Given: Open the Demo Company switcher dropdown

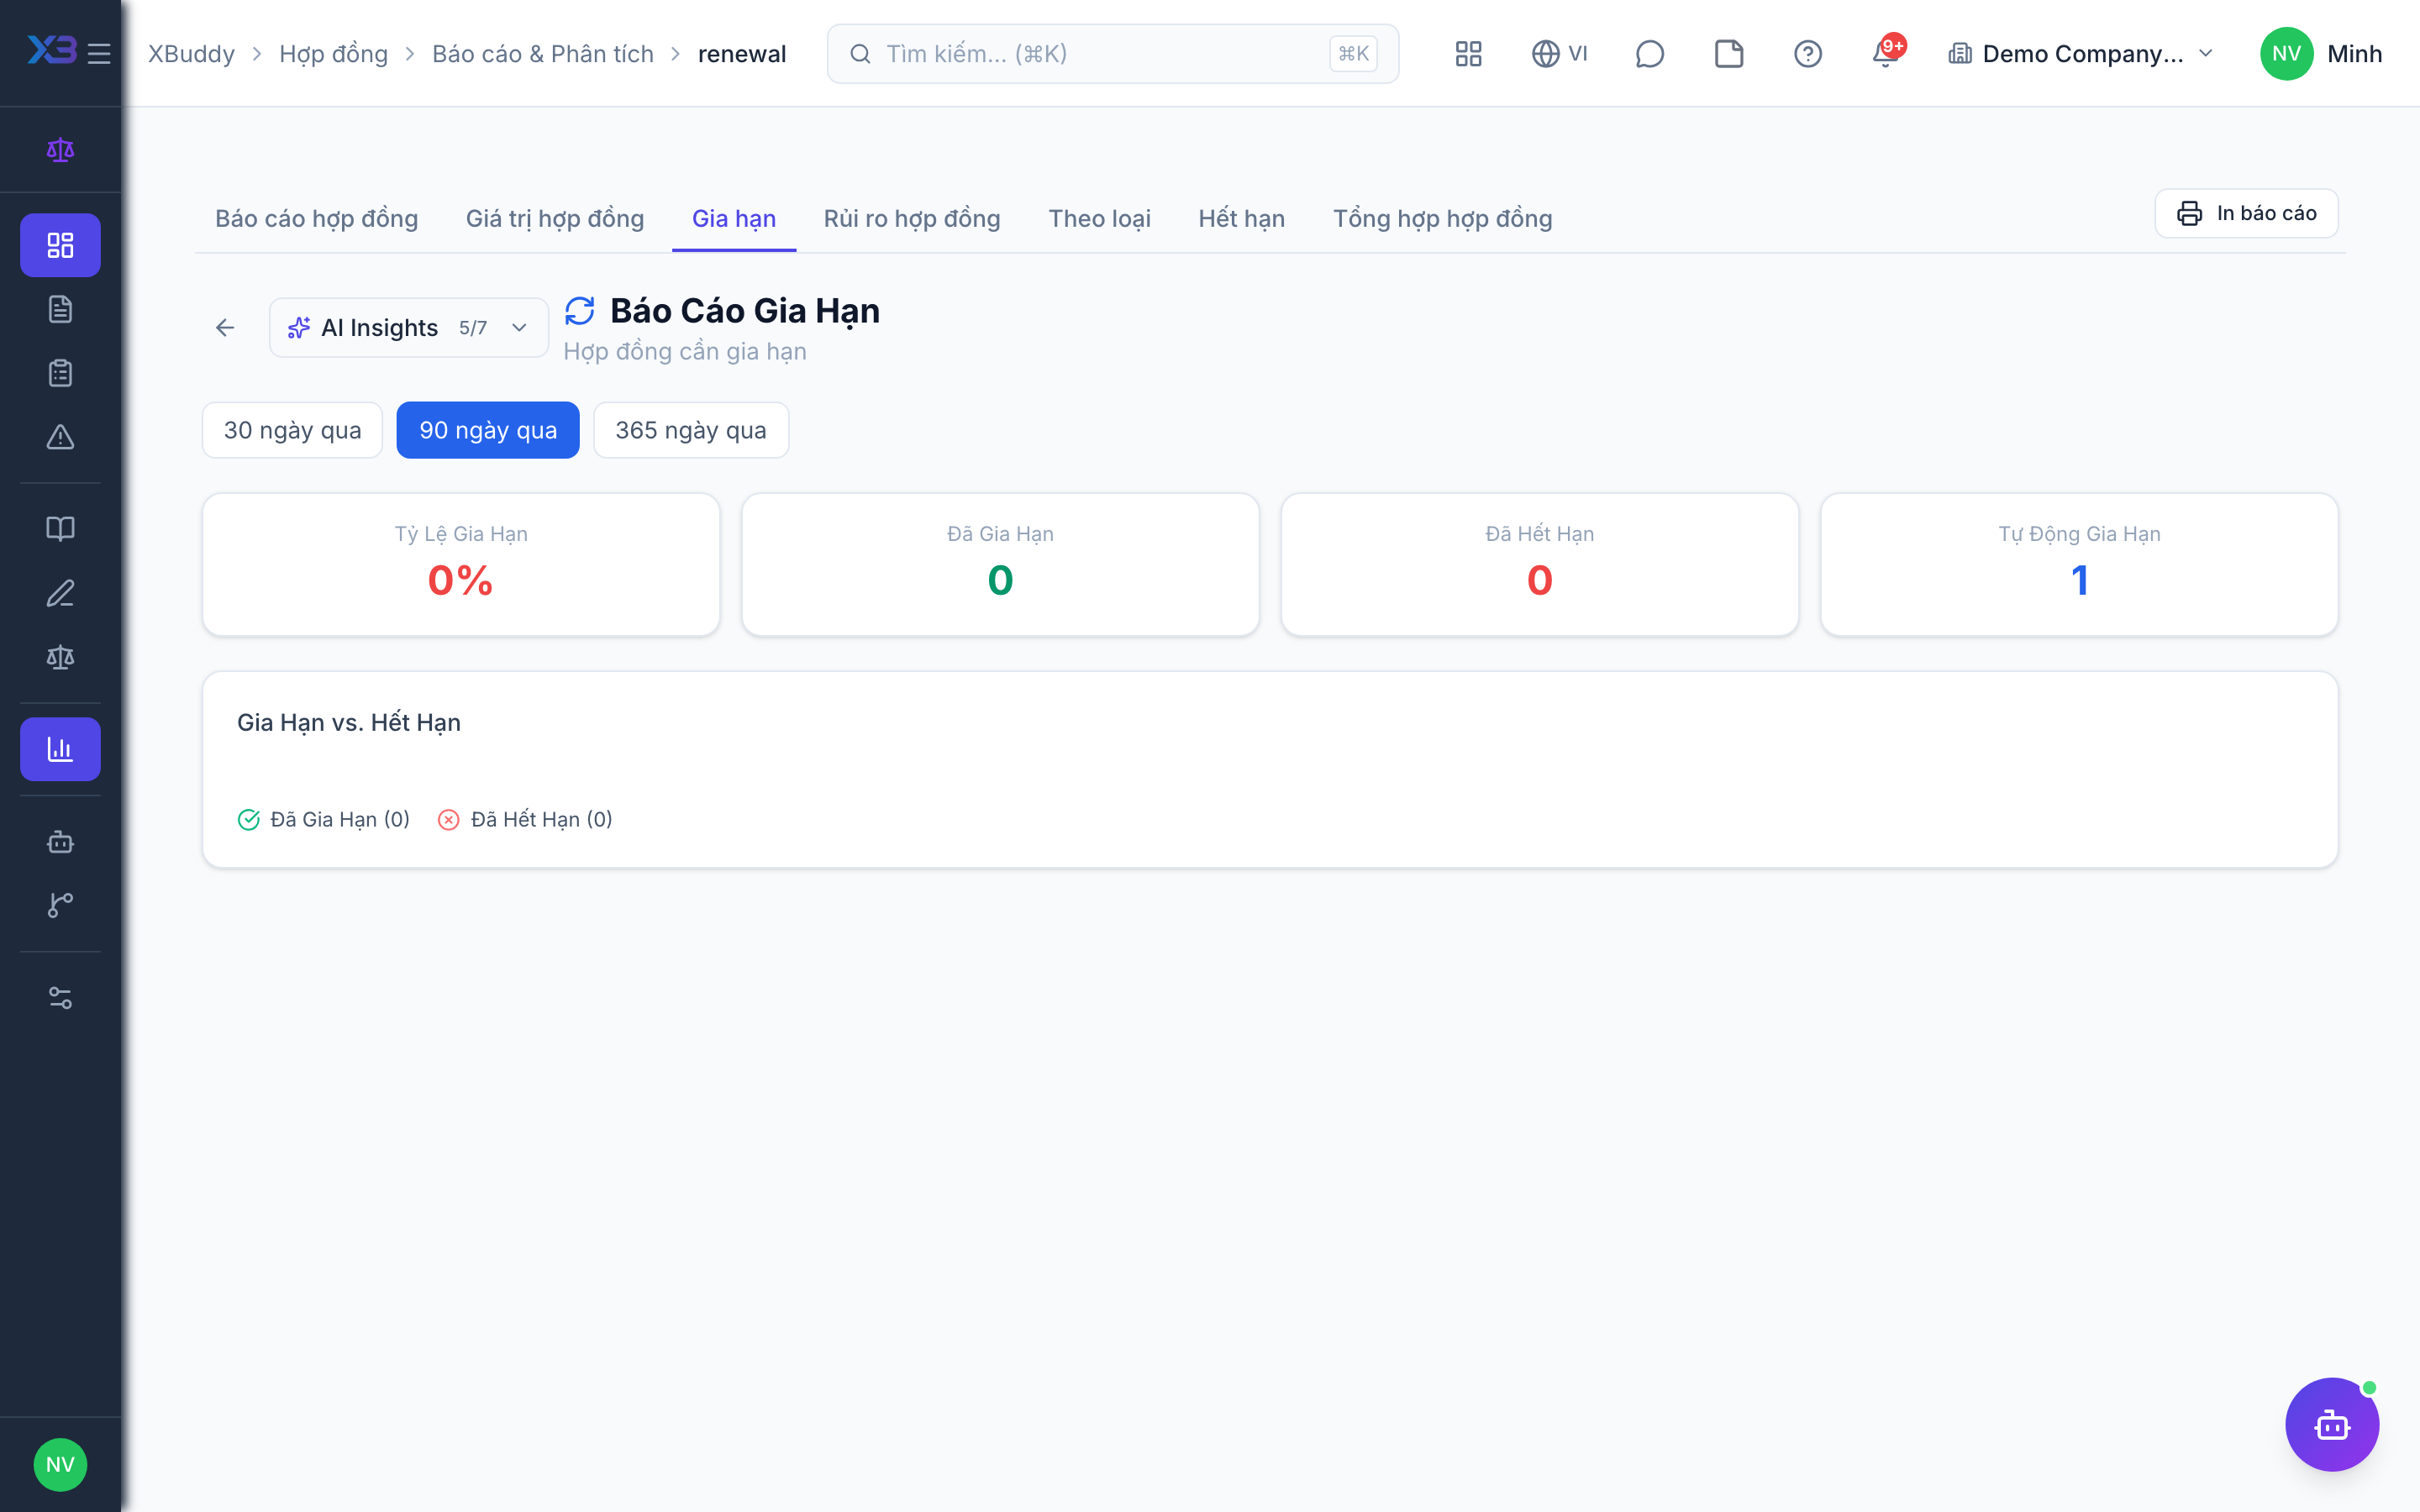Looking at the screenshot, I should click(x=2081, y=53).
